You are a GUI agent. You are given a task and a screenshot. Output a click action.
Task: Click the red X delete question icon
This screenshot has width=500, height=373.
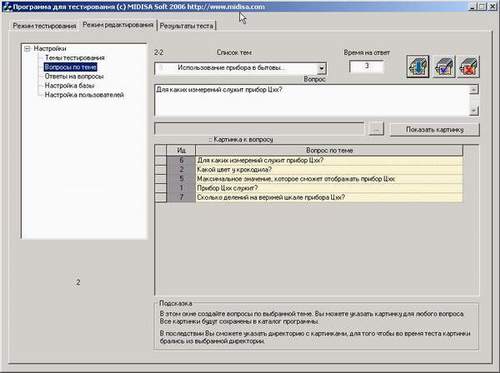(x=468, y=67)
